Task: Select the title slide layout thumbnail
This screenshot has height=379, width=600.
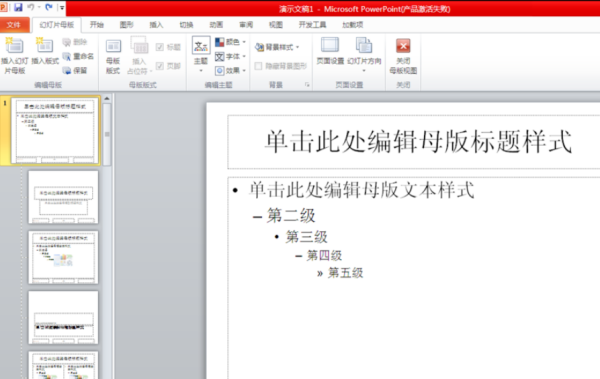Action: coord(63,197)
